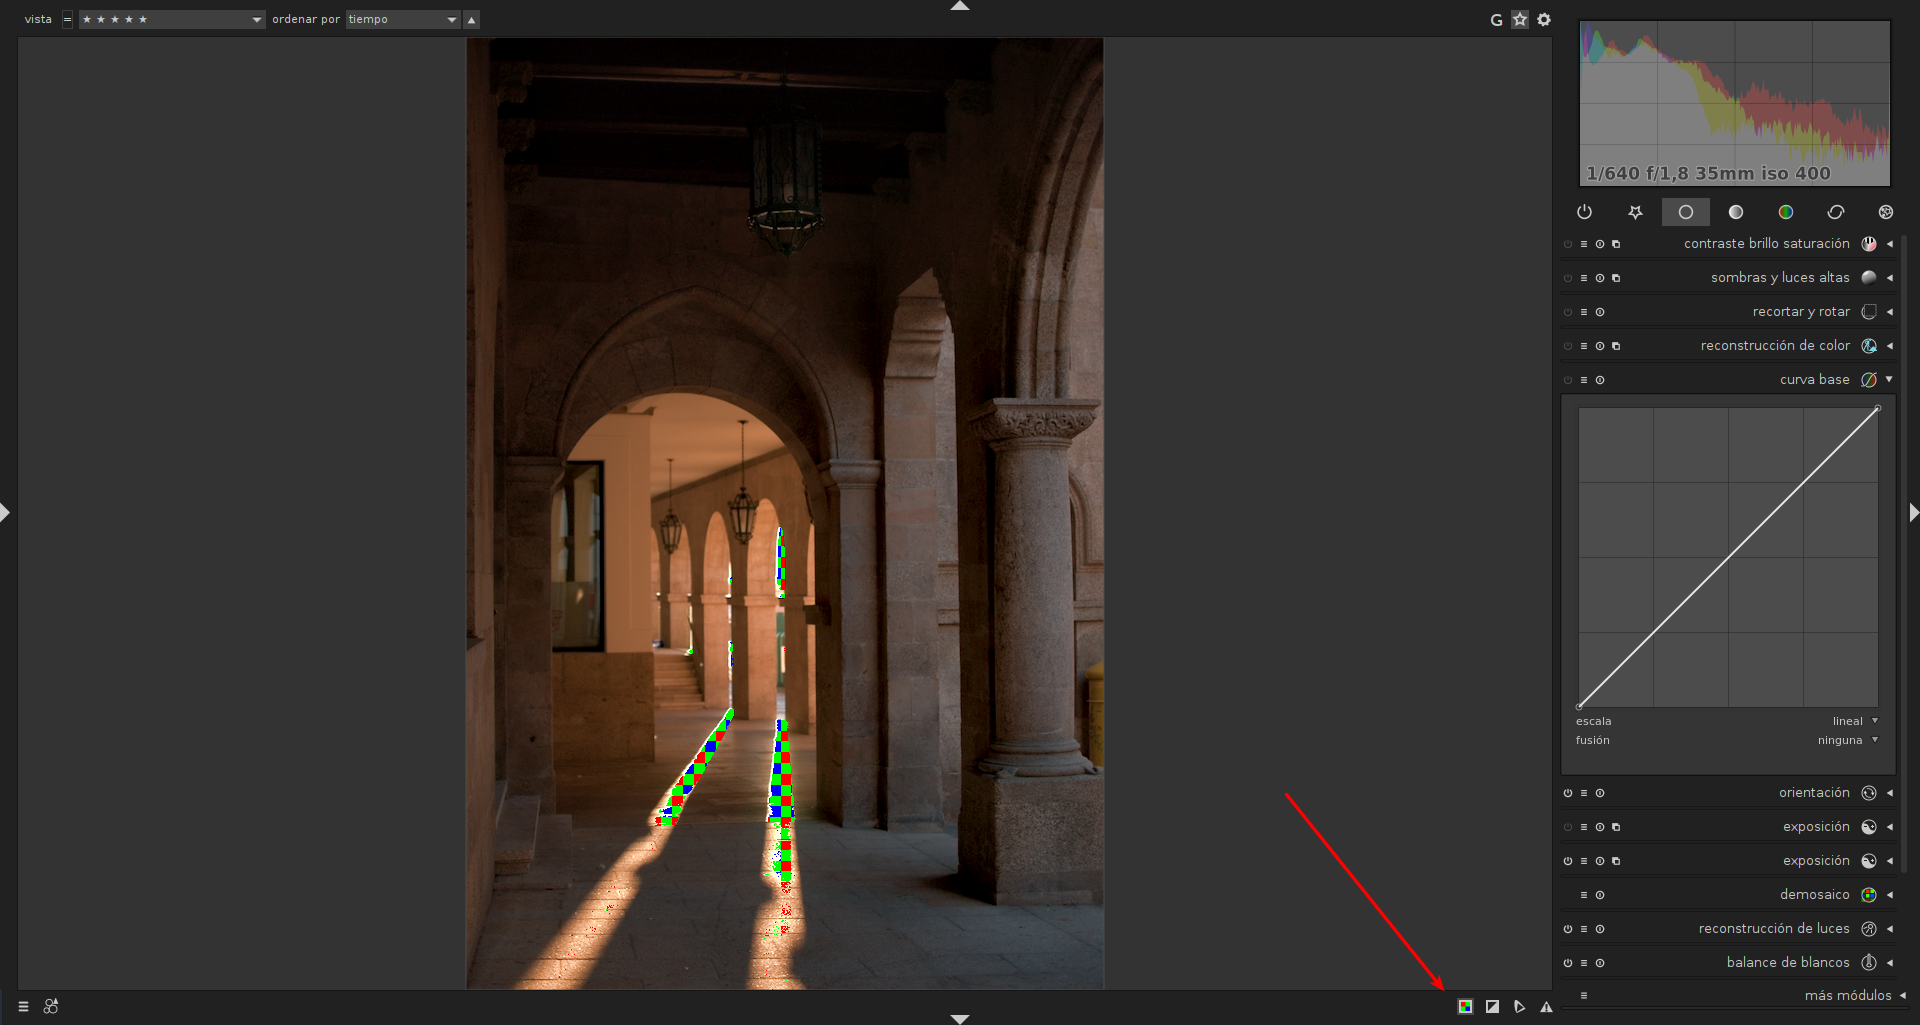The width and height of the screenshot is (1920, 1025).
Task: Open presets menu for sombras y luces altas
Action: [x=1584, y=278]
